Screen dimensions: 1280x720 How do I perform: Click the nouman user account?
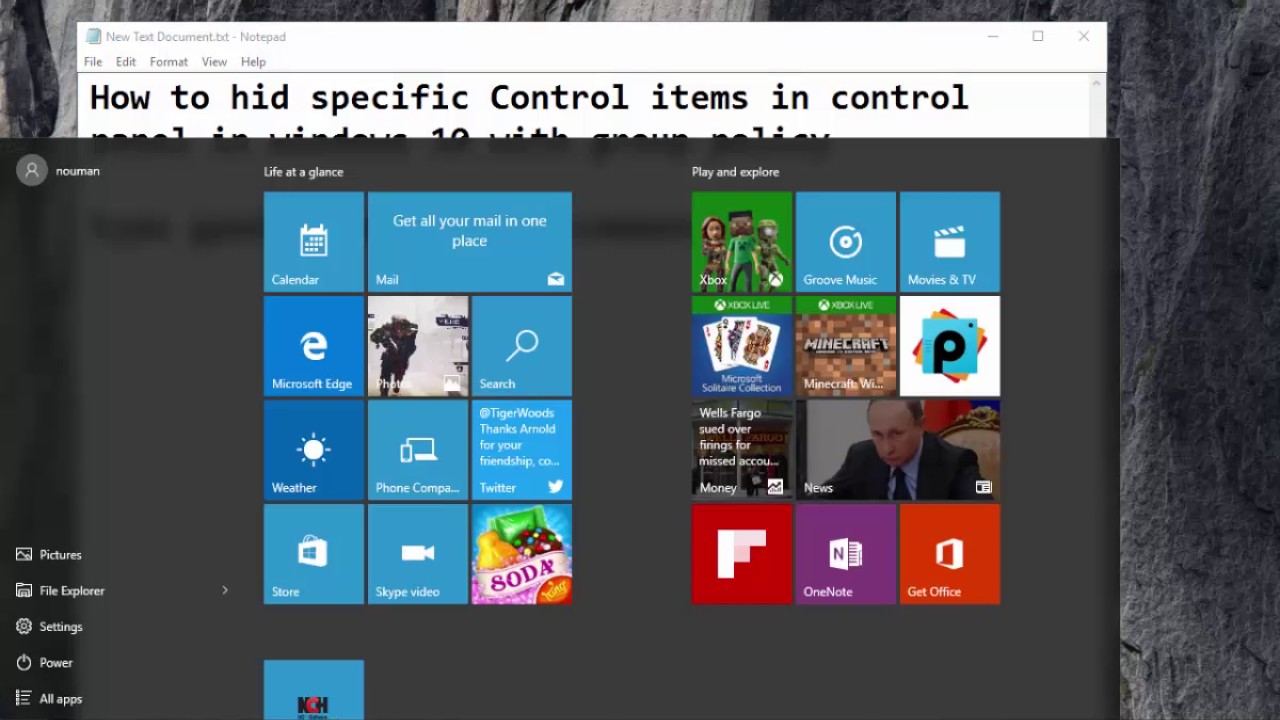pyautogui.click(x=58, y=171)
